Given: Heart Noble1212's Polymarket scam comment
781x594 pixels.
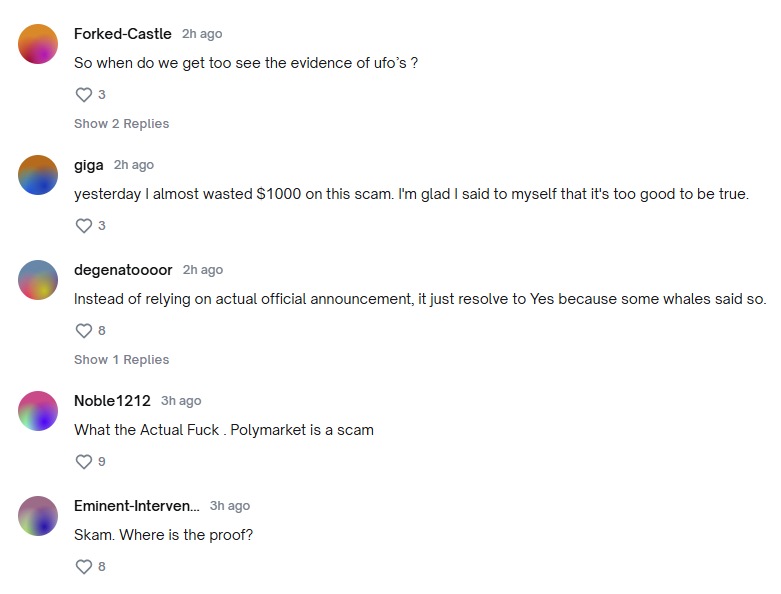Looking at the screenshot, I should pyautogui.click(x=84, y=462).
